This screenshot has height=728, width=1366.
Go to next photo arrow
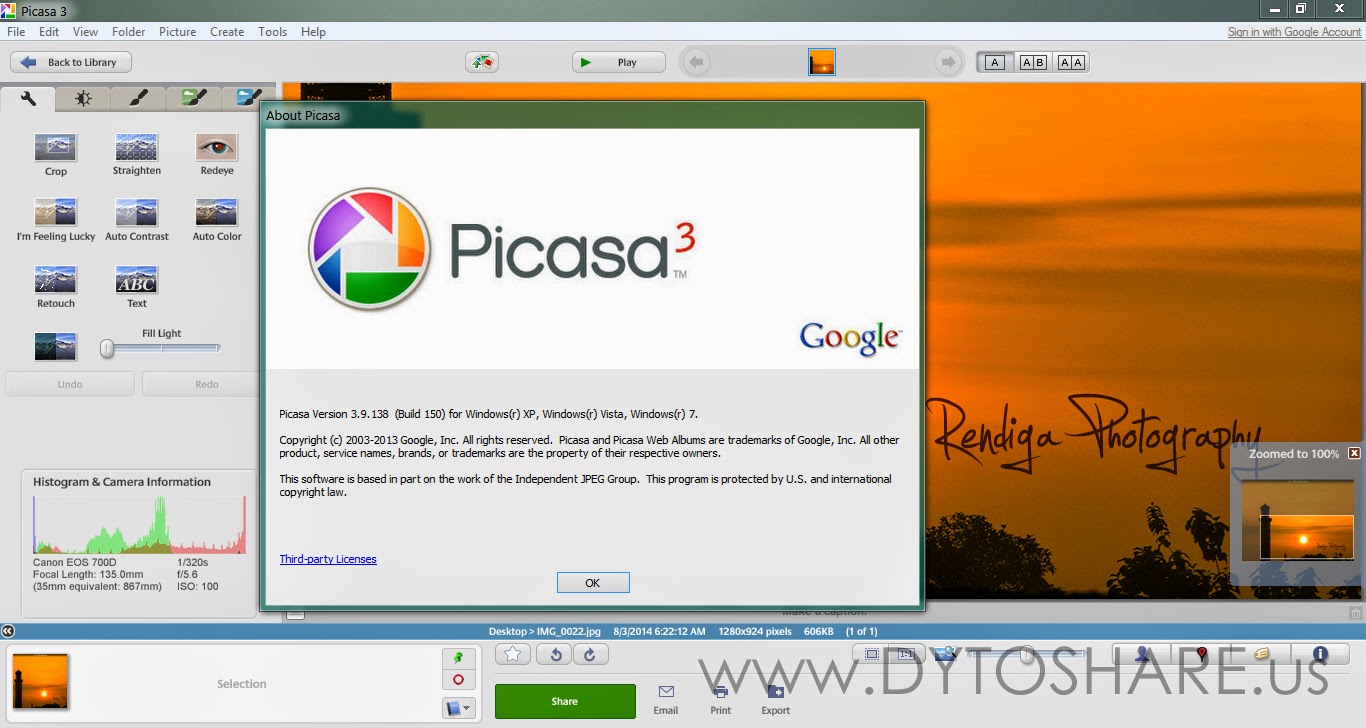(947, 62)
